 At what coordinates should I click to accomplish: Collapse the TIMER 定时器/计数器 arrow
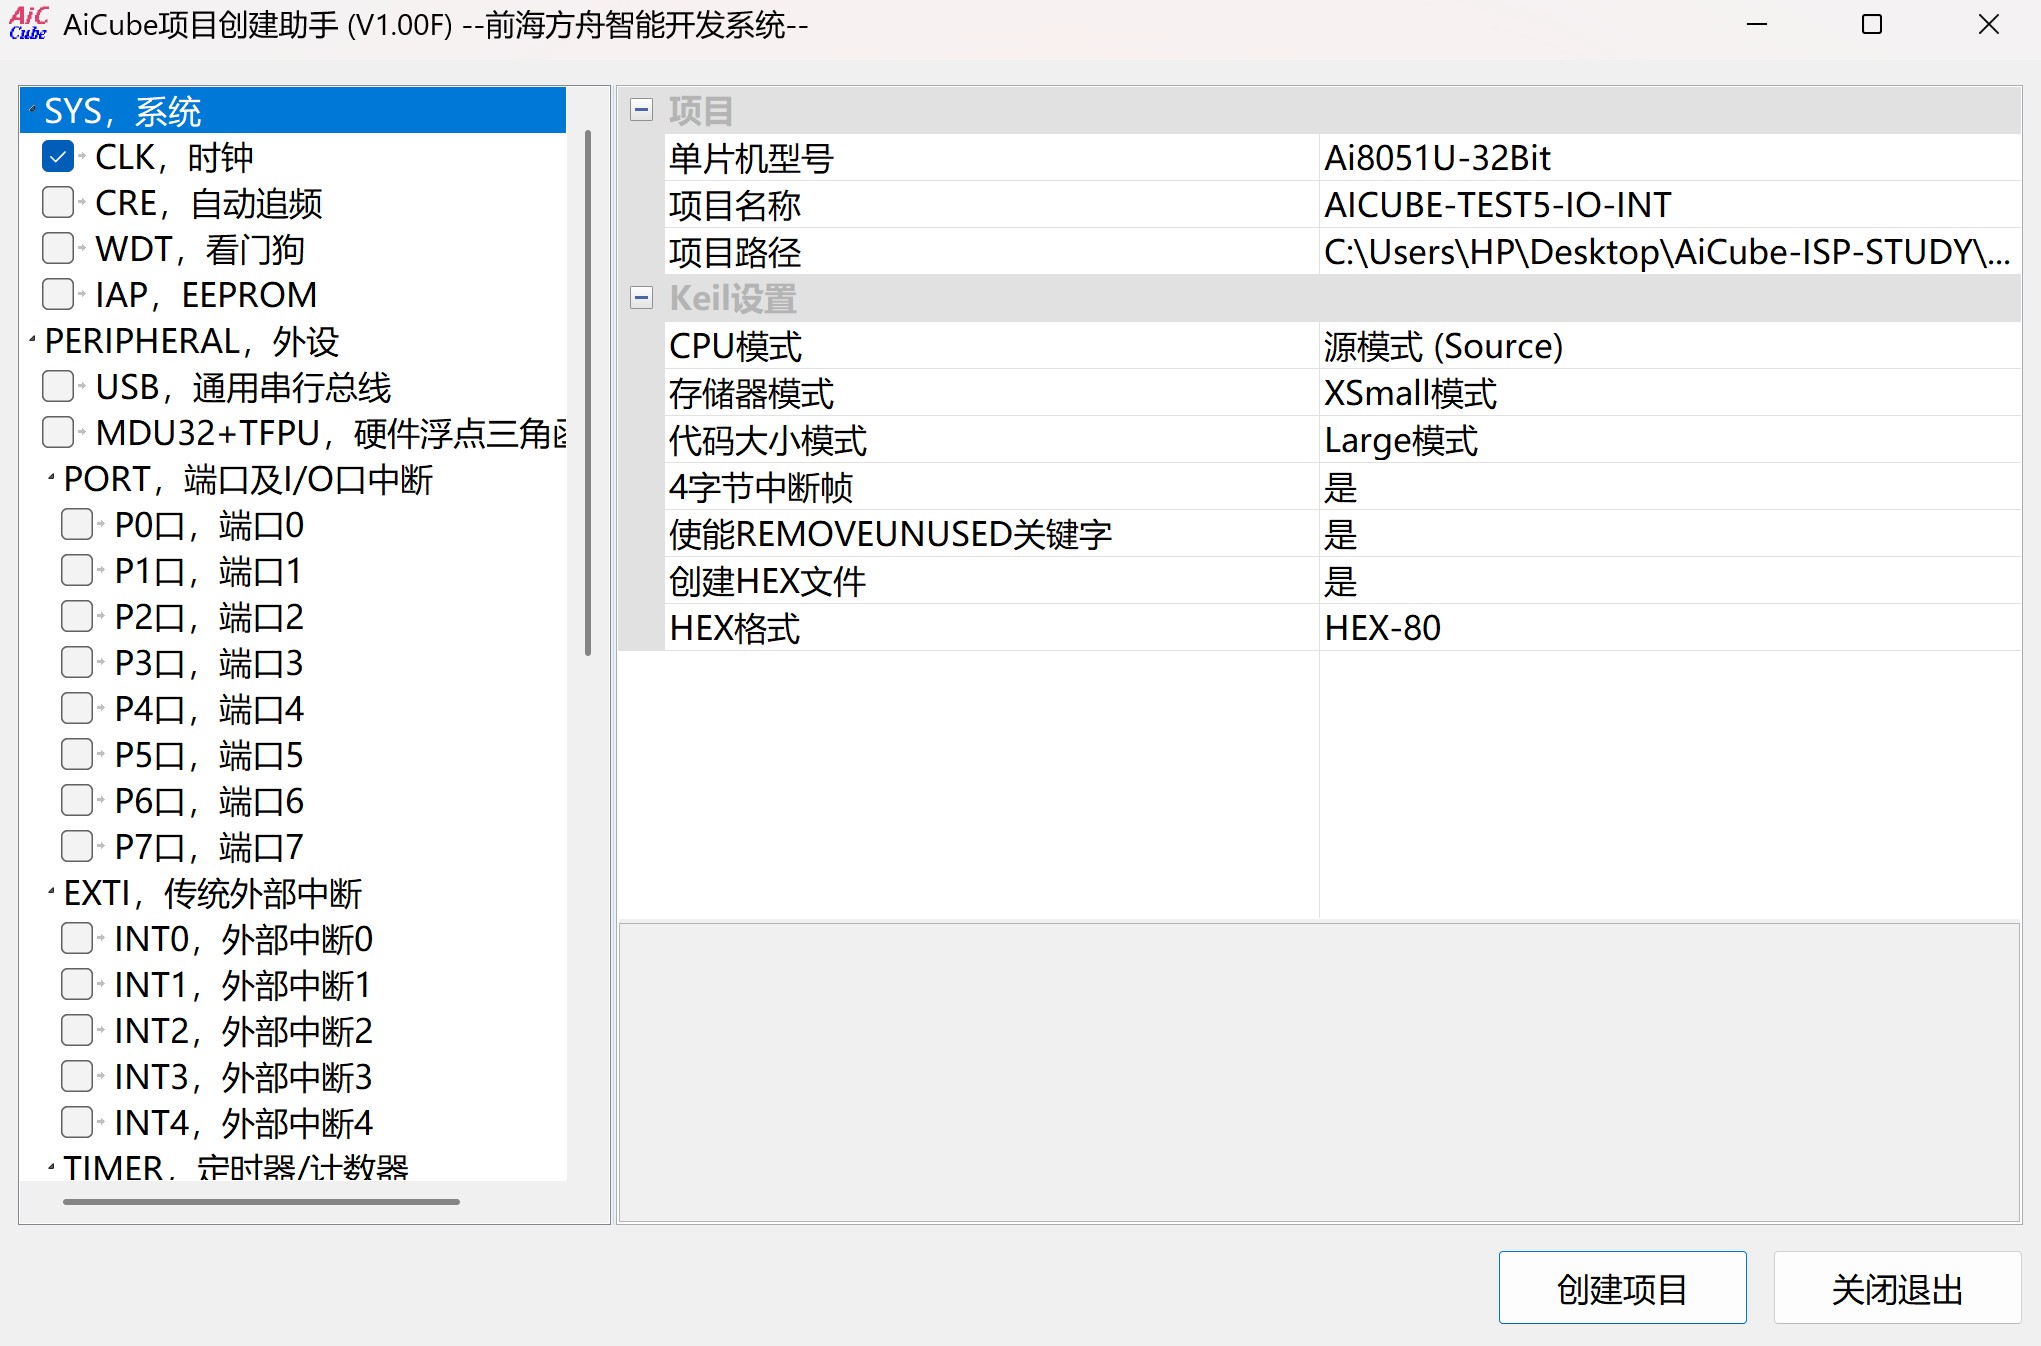click(x=51, y=1167)
